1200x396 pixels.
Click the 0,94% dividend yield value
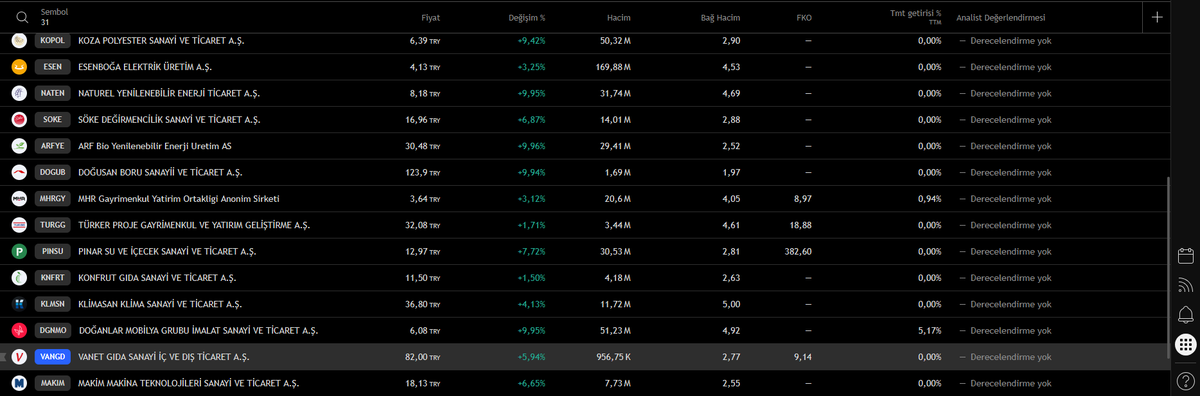coord(929,198)
